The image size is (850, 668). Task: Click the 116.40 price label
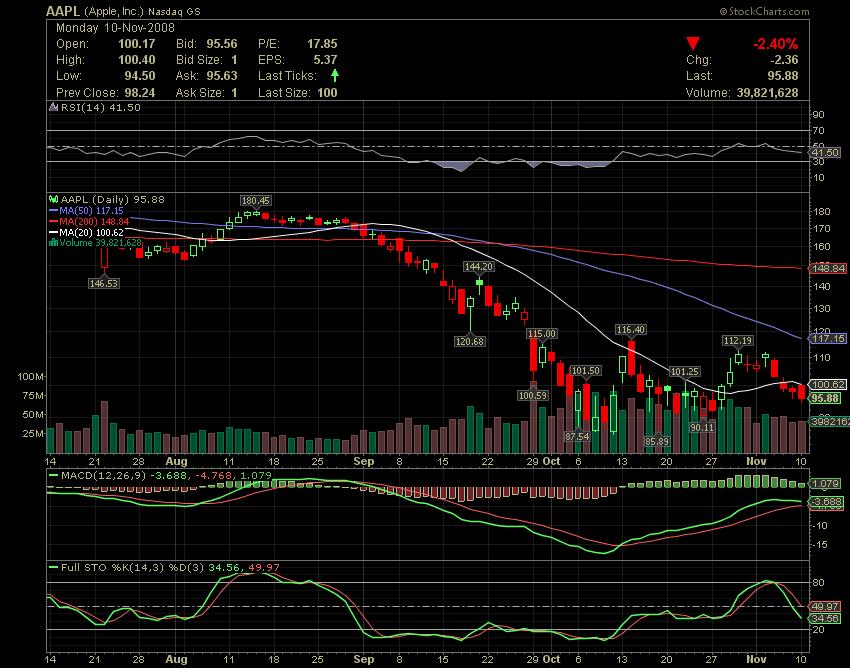[630, 329]
